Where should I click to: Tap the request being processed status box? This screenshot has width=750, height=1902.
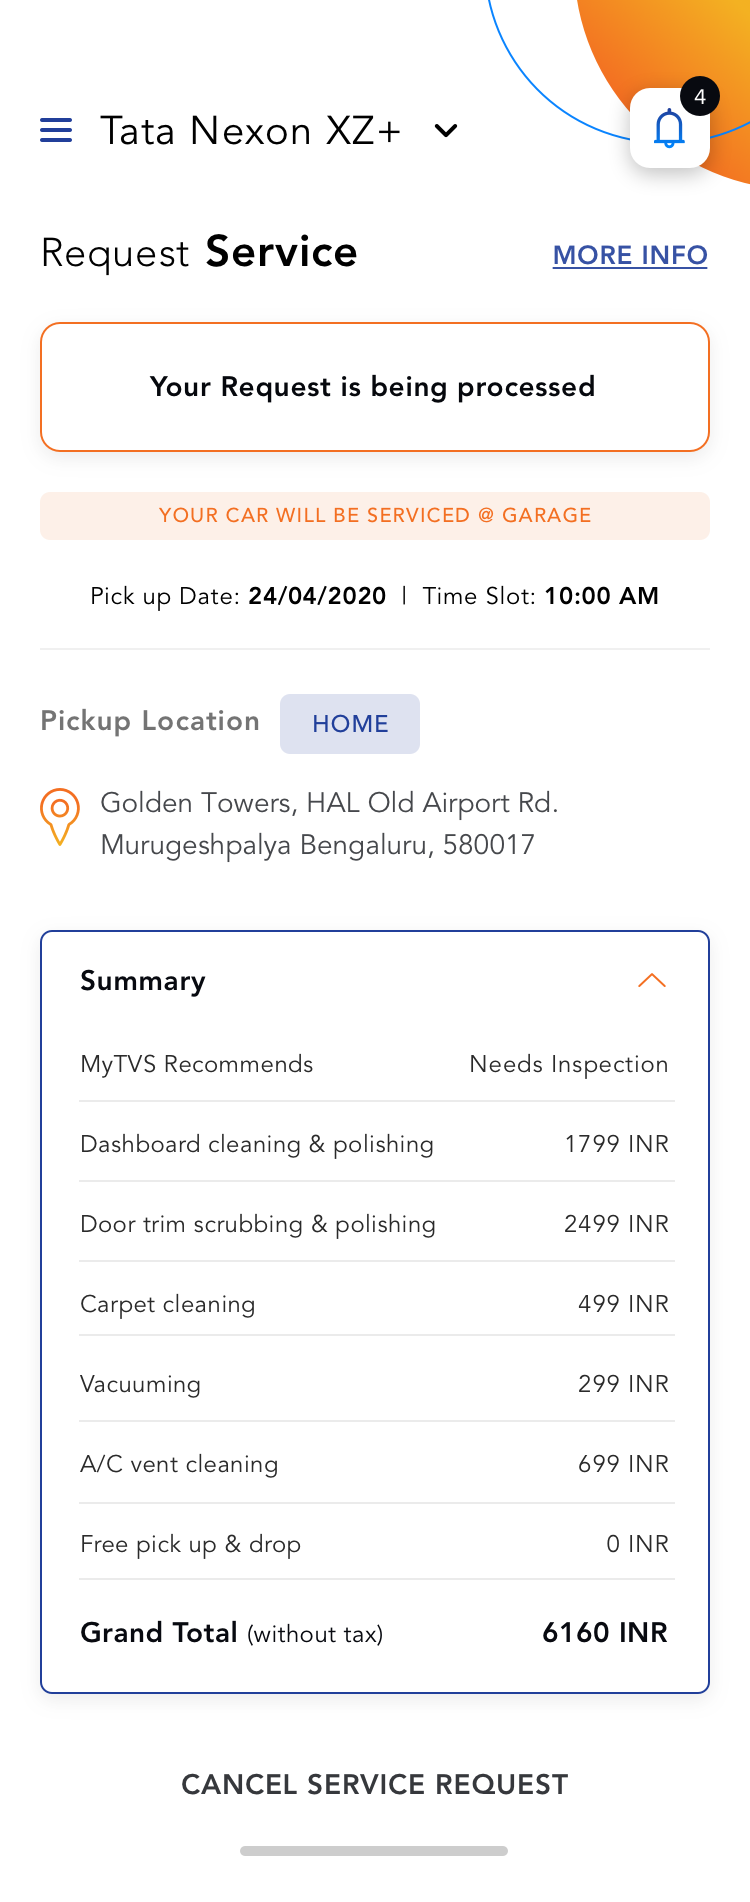pos(375,387)
